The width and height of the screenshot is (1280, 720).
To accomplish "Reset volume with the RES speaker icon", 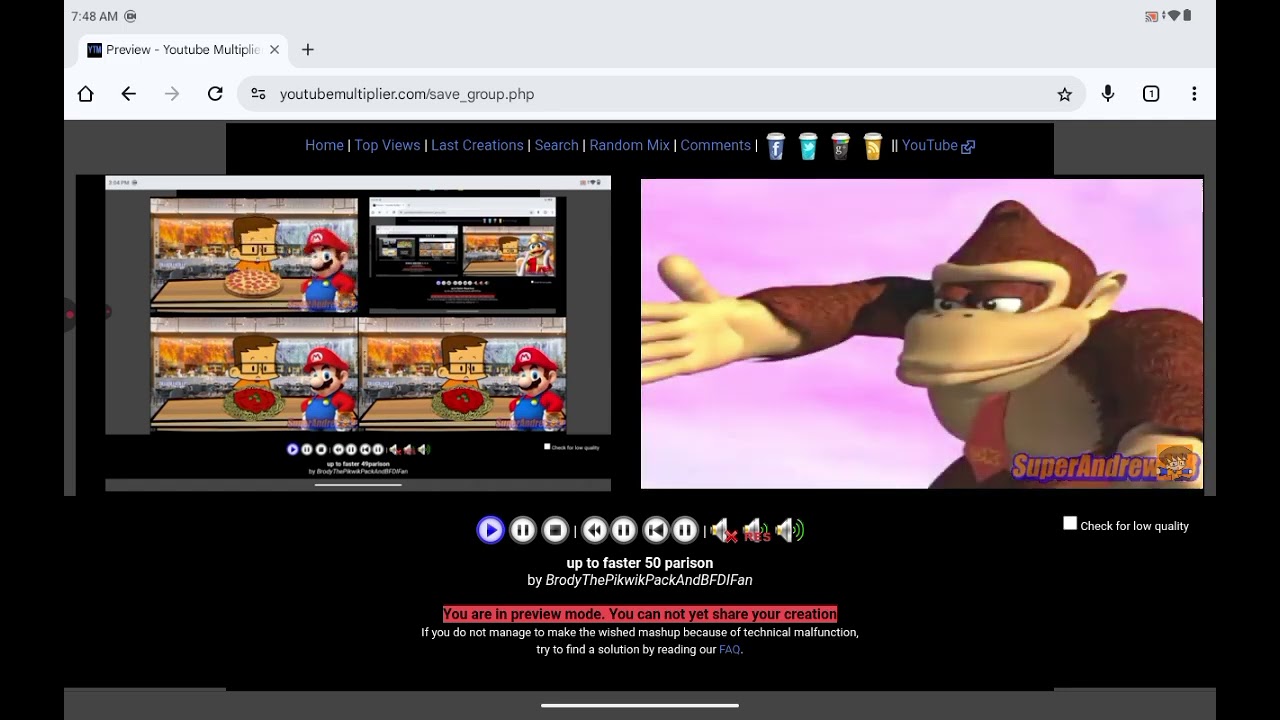I will pos(756,530).
